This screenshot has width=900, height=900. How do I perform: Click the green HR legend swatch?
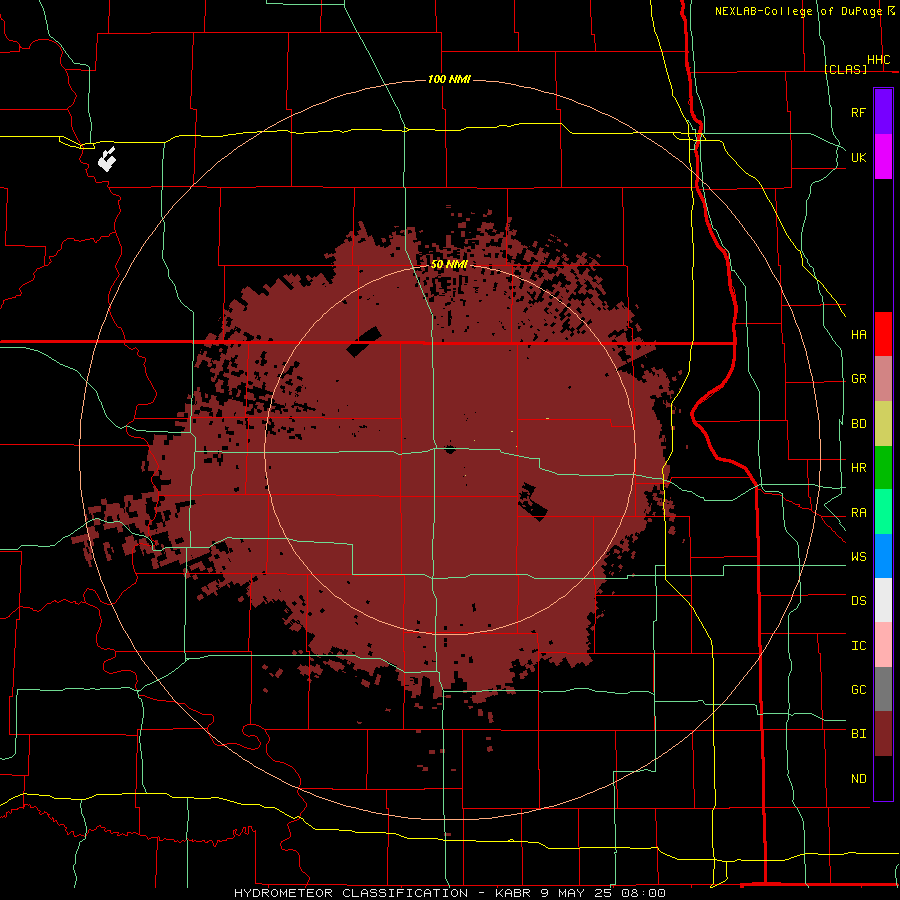pos(883,468)
